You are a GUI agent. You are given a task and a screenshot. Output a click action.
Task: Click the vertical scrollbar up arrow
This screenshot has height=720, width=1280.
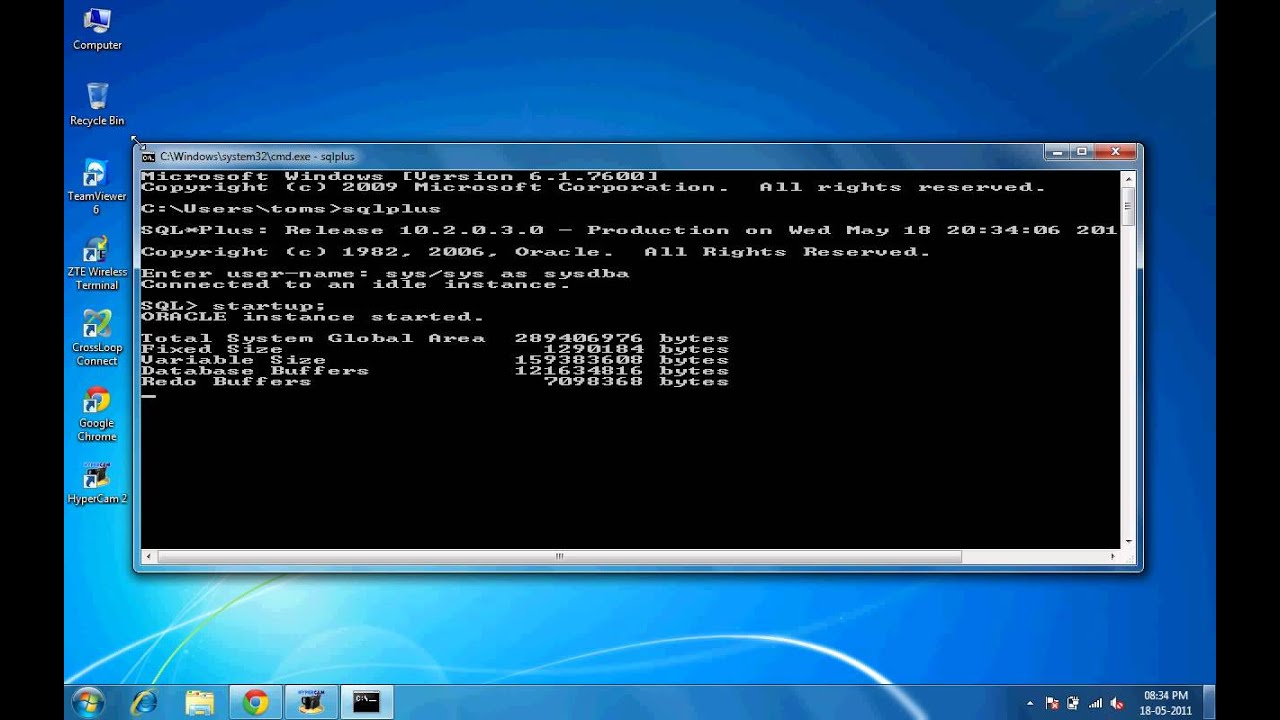point(1129,179)
